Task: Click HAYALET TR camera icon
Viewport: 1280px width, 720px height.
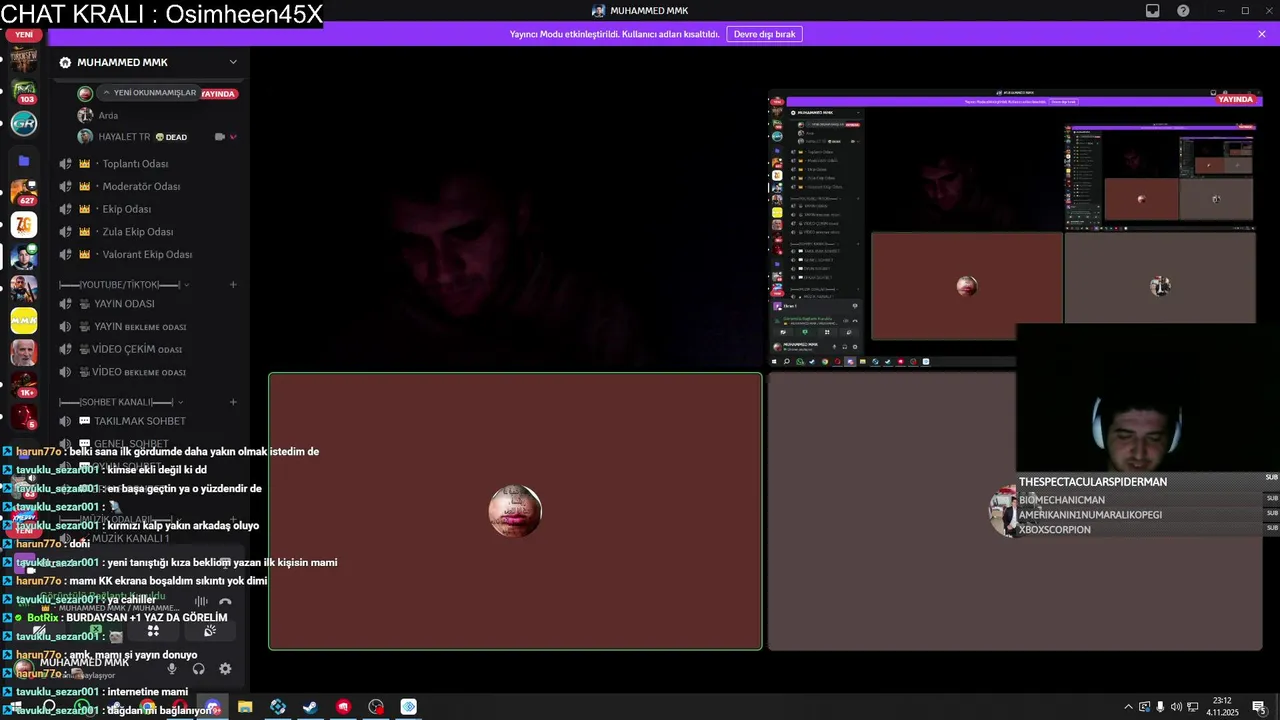Action: coord(219,137)
